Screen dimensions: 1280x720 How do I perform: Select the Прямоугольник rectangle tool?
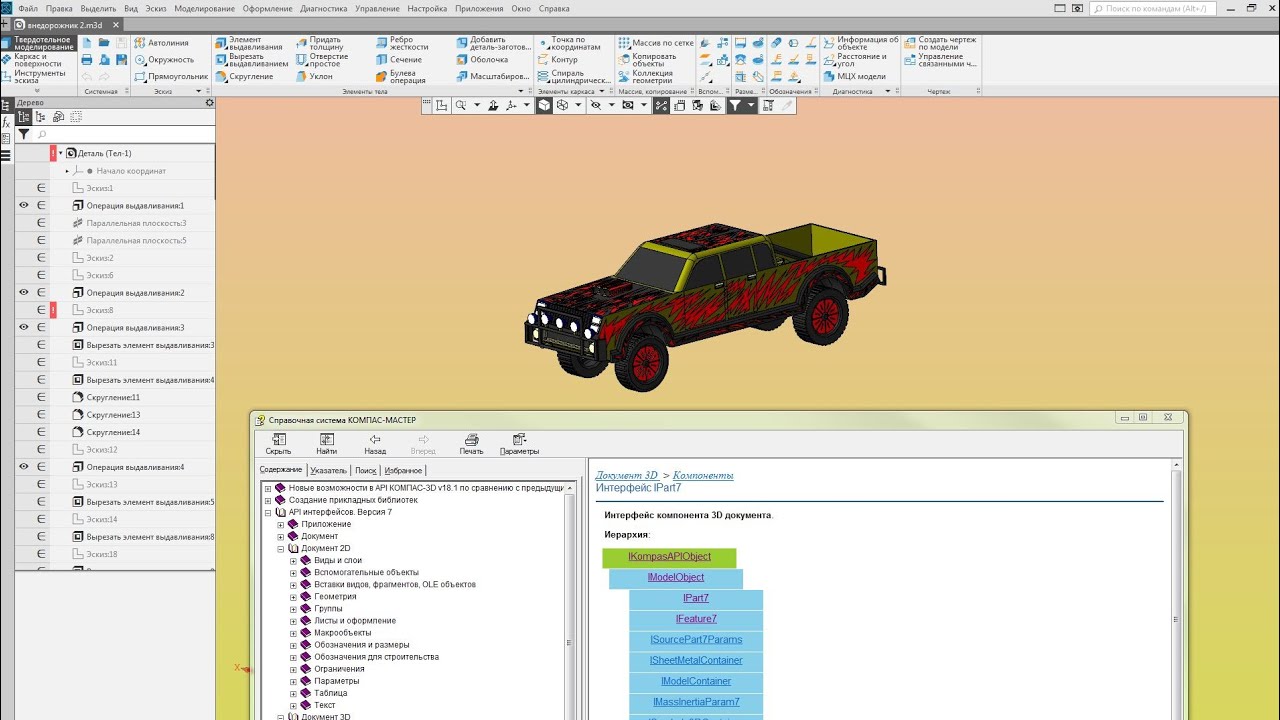pyautogui.click(x=171, y=76)
